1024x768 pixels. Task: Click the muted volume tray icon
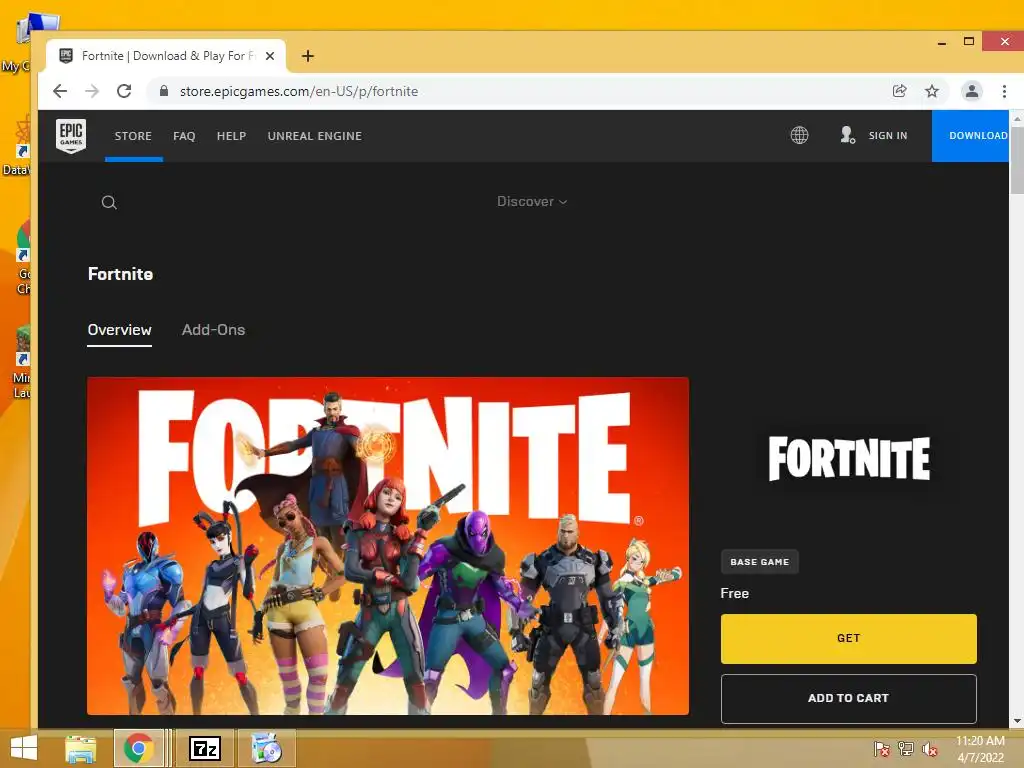pyautogui.click(x=930, y=749)
